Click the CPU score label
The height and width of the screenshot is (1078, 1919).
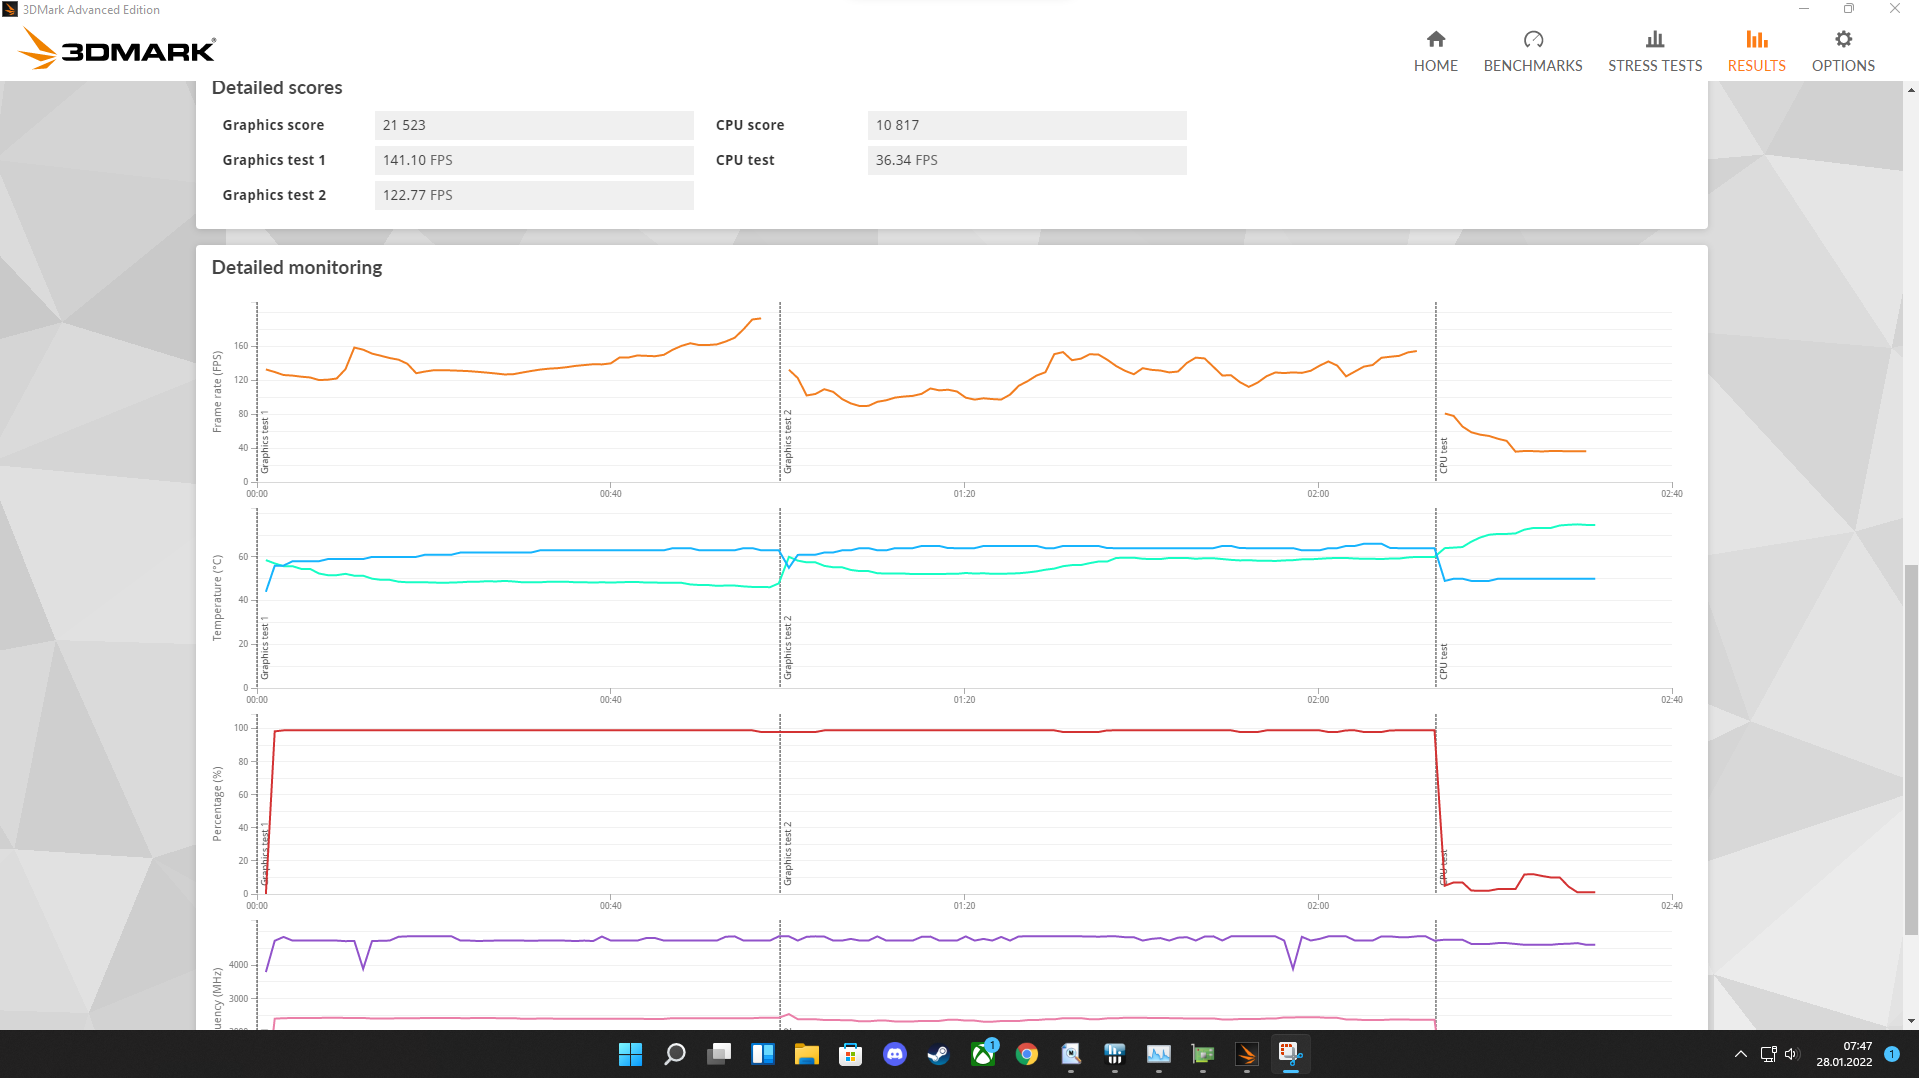point(750,125)
